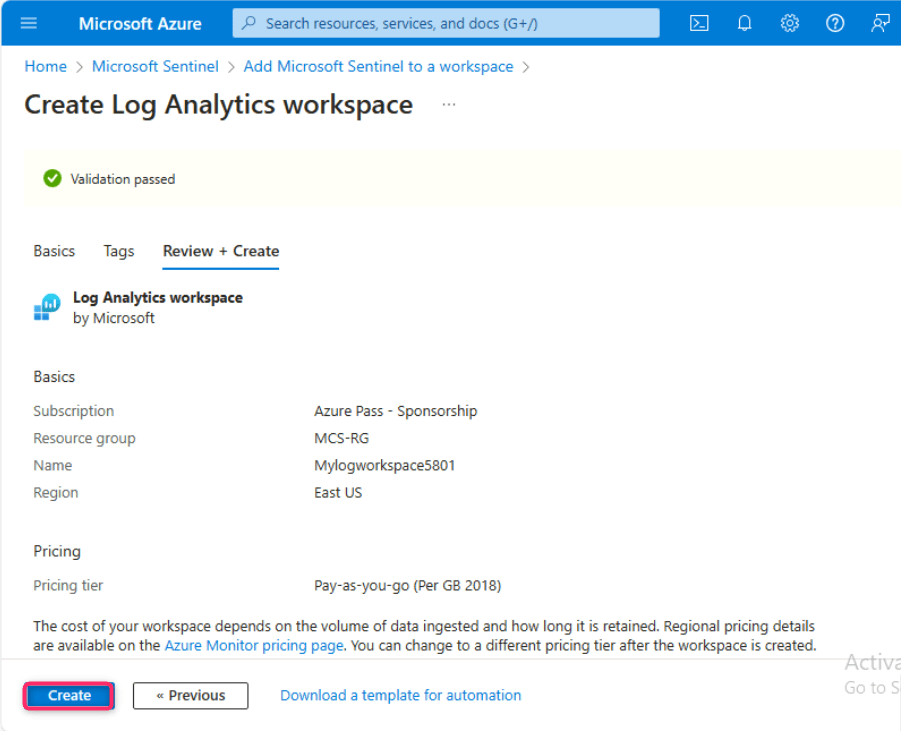Open the portal hamburger menu

click(x=28, y=23)
